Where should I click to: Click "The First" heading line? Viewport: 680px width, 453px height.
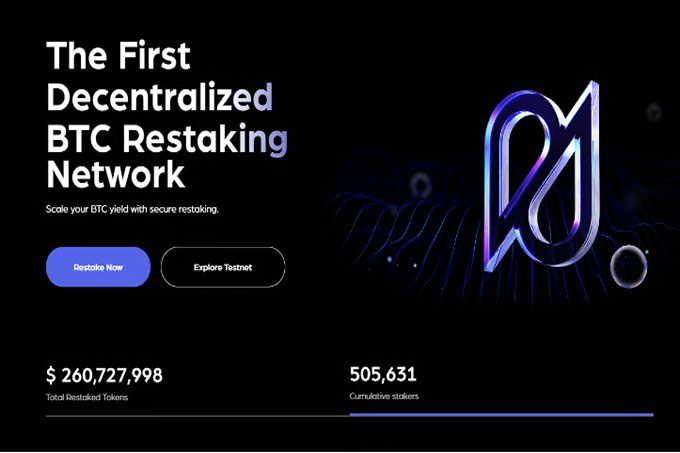(x=119, y=55)
